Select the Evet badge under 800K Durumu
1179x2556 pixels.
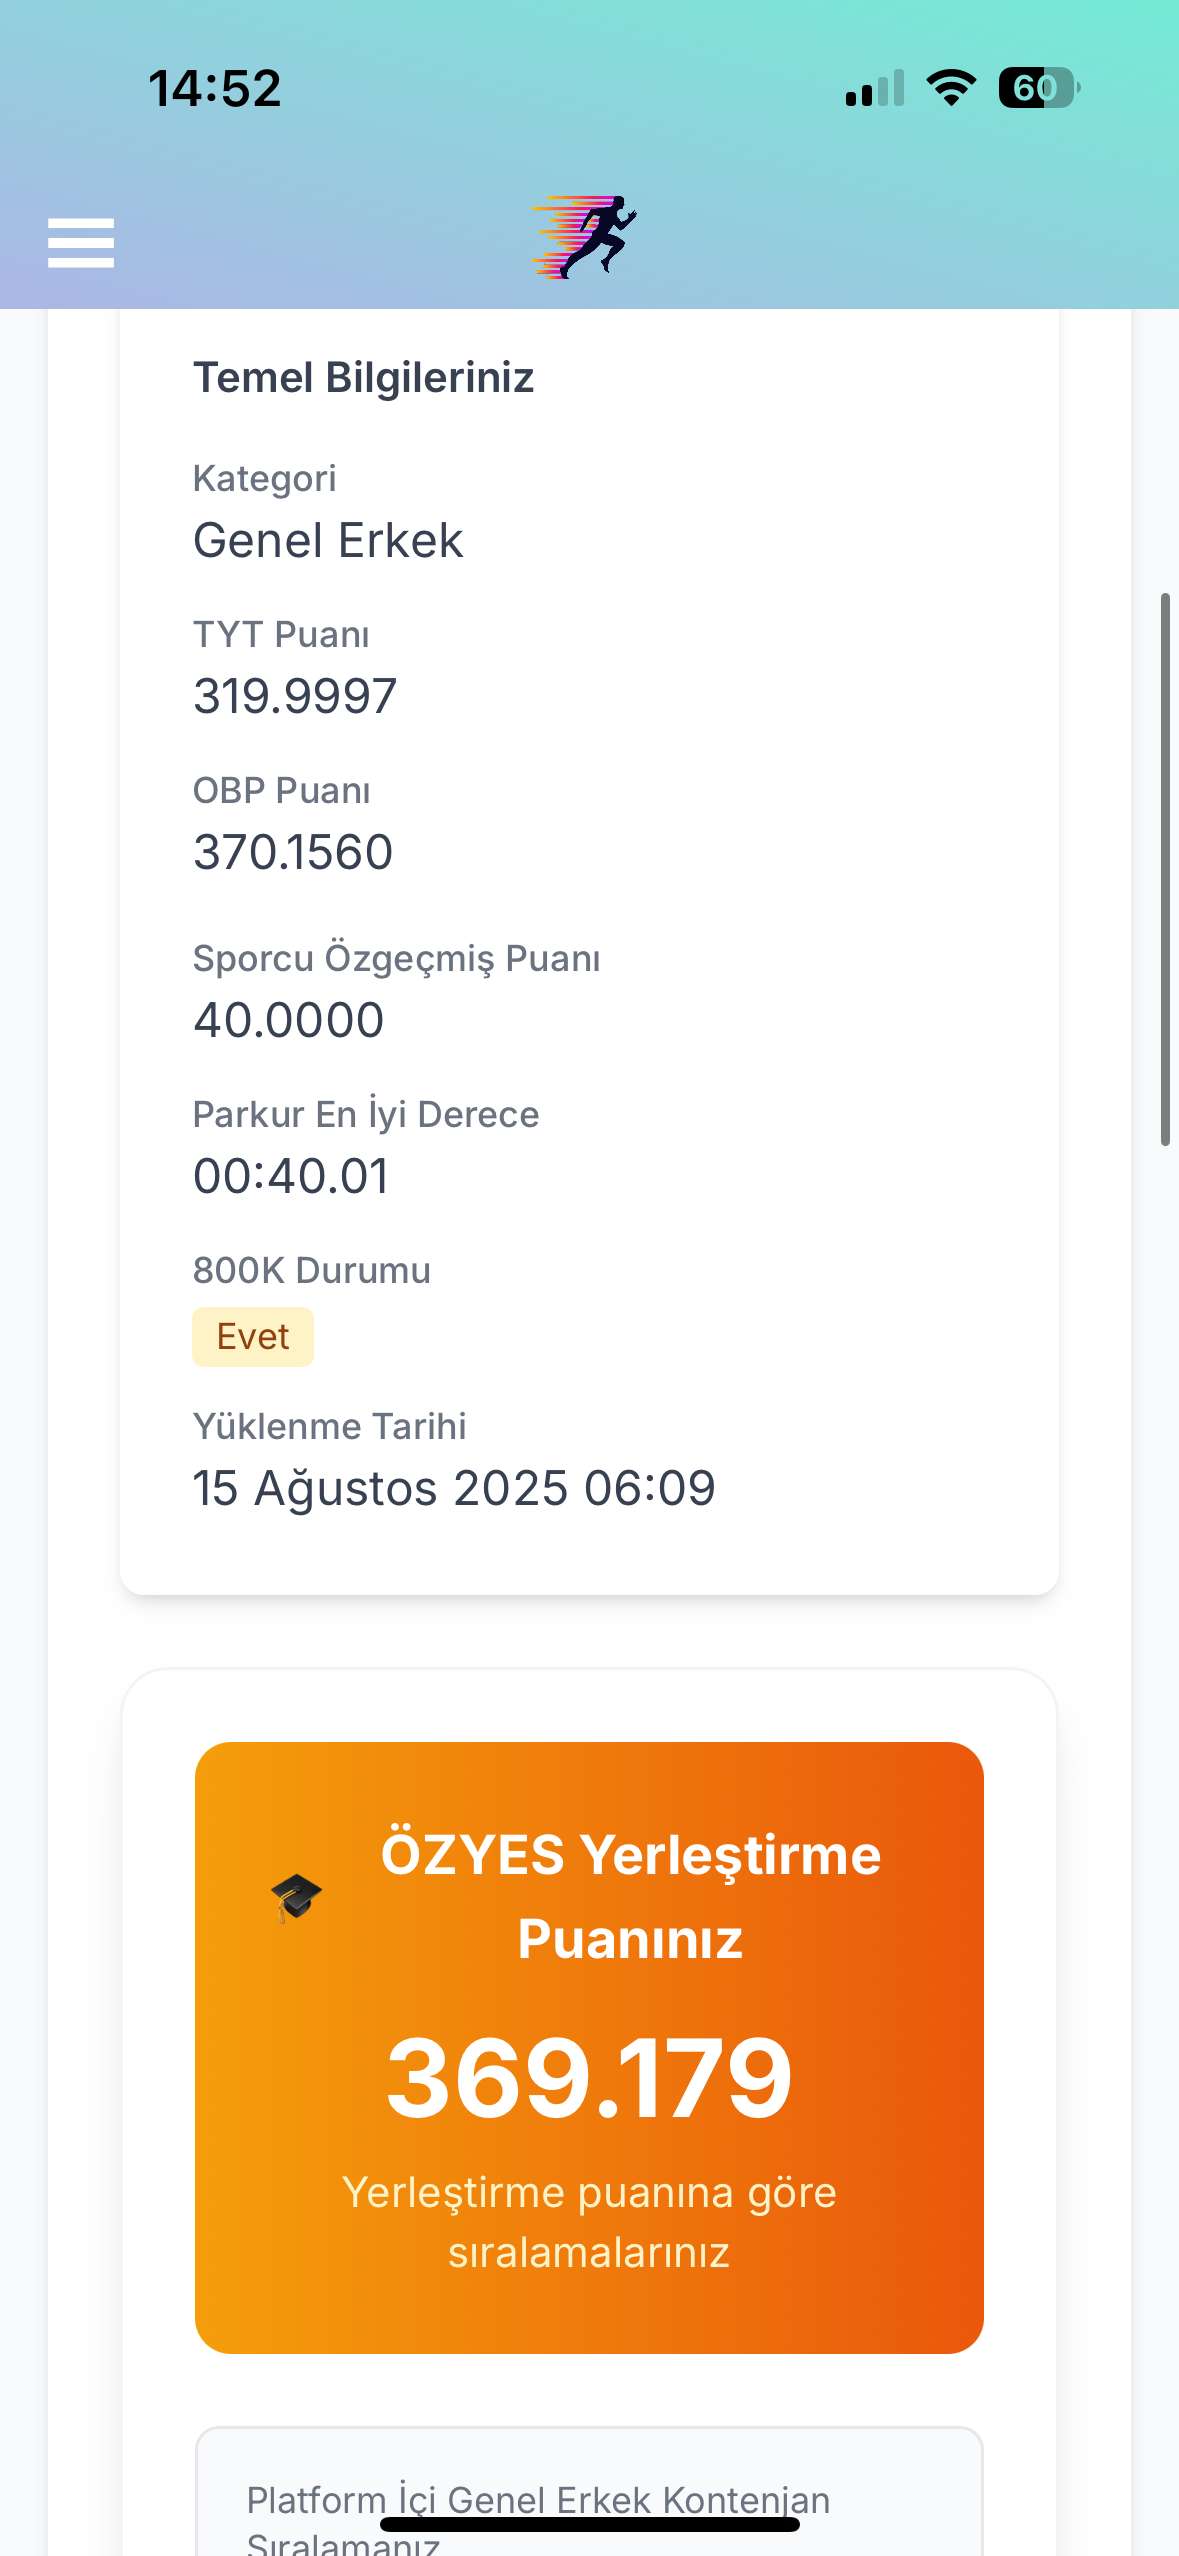[253, 1337]
